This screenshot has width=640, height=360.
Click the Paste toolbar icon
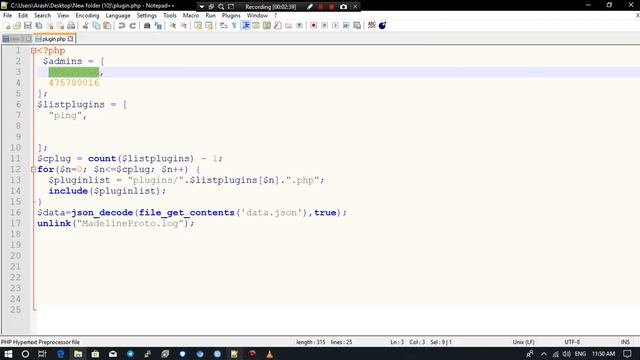pyautogui.click(x=107, y=26)
